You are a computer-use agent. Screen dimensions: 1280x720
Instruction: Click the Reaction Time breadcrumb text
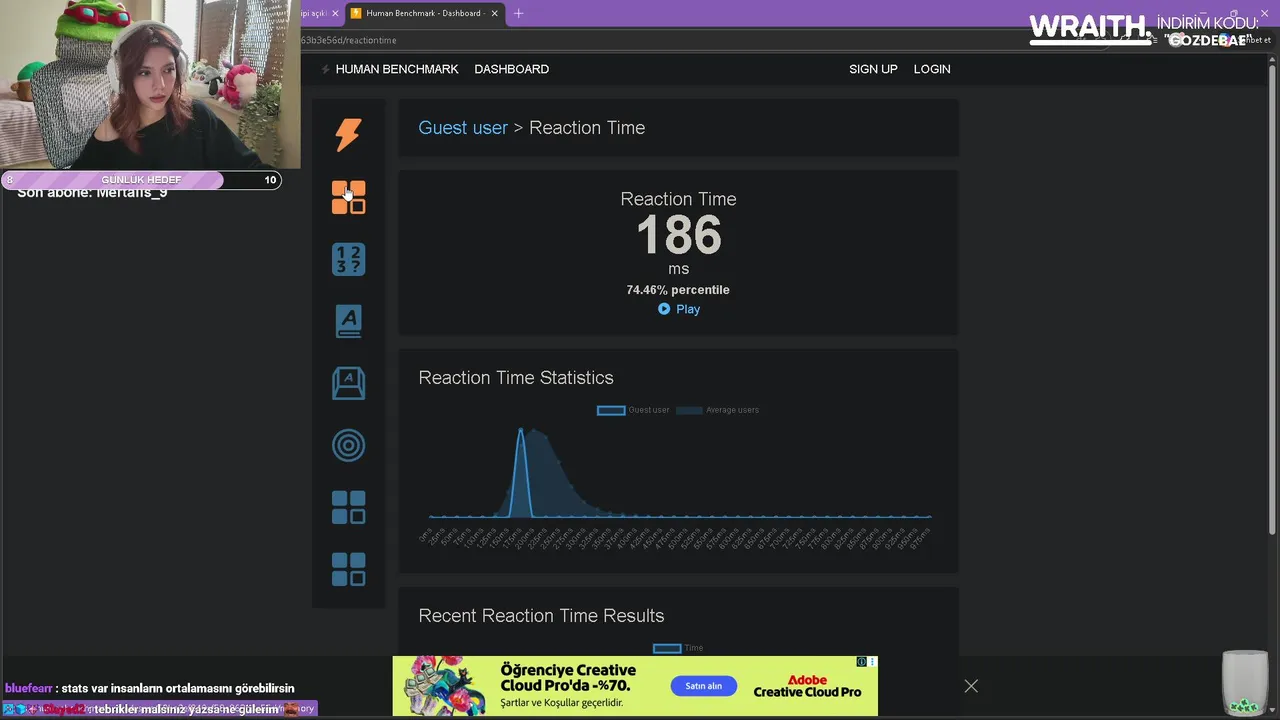587,128
